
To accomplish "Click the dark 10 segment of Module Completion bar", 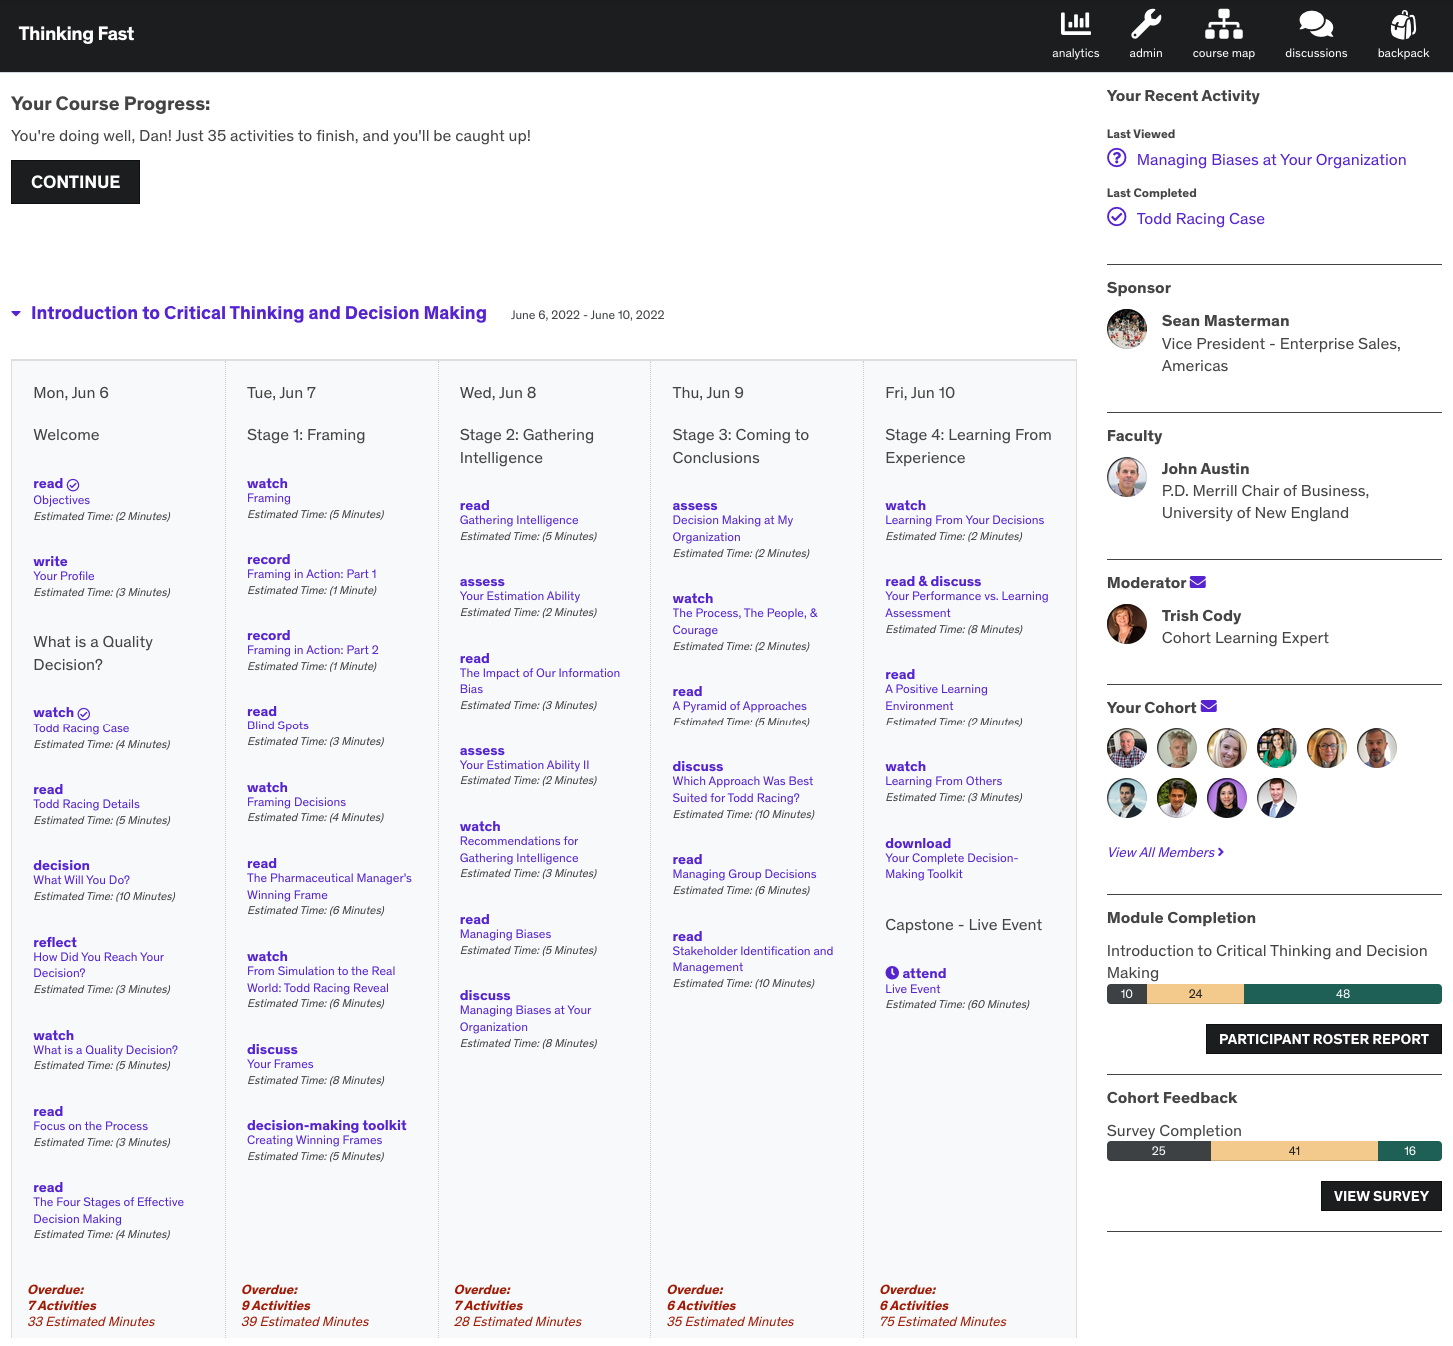I will pos(1127,994).
